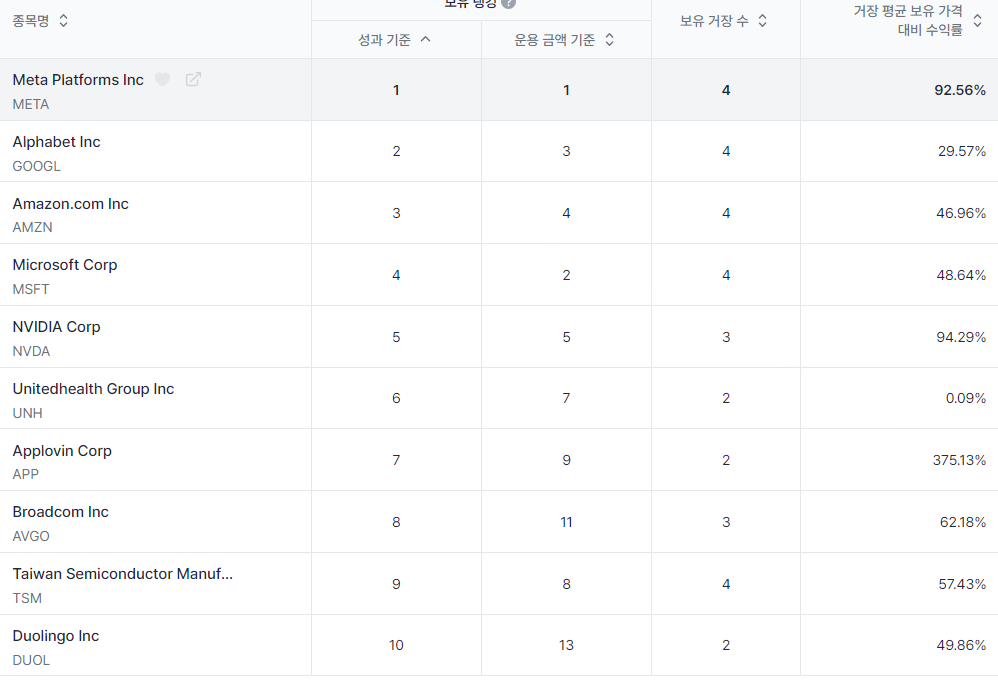Click the 375.13% return value
998x691 pixels.
959,460
